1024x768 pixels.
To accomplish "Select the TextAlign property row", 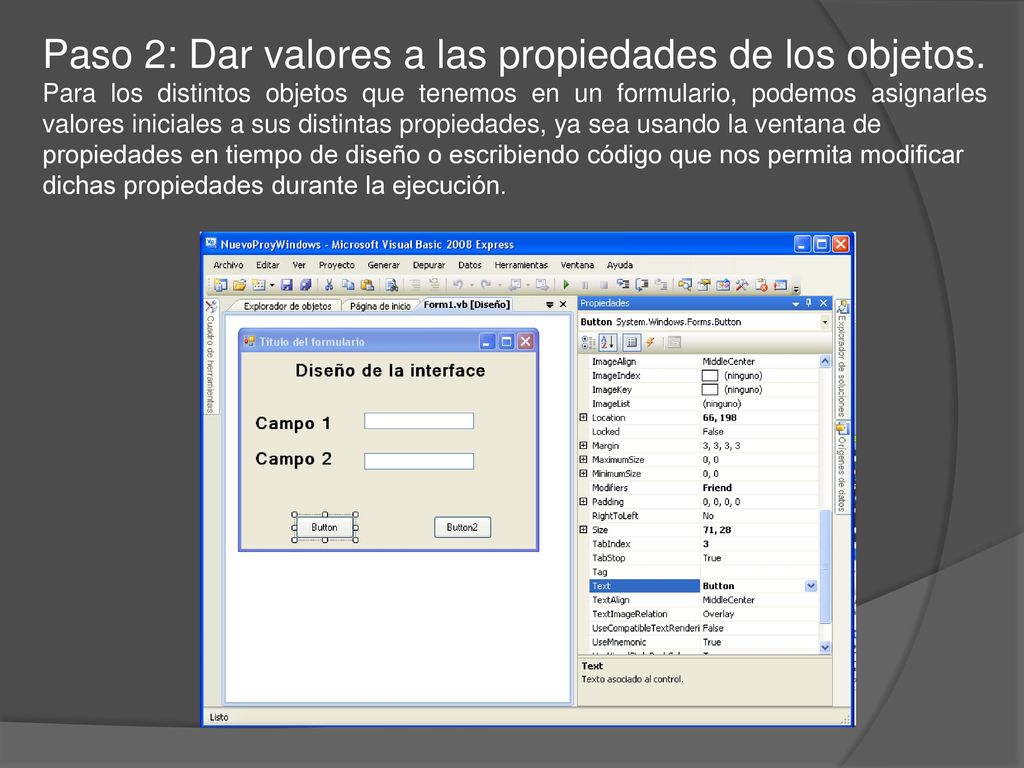I will (x=704, y=600).
